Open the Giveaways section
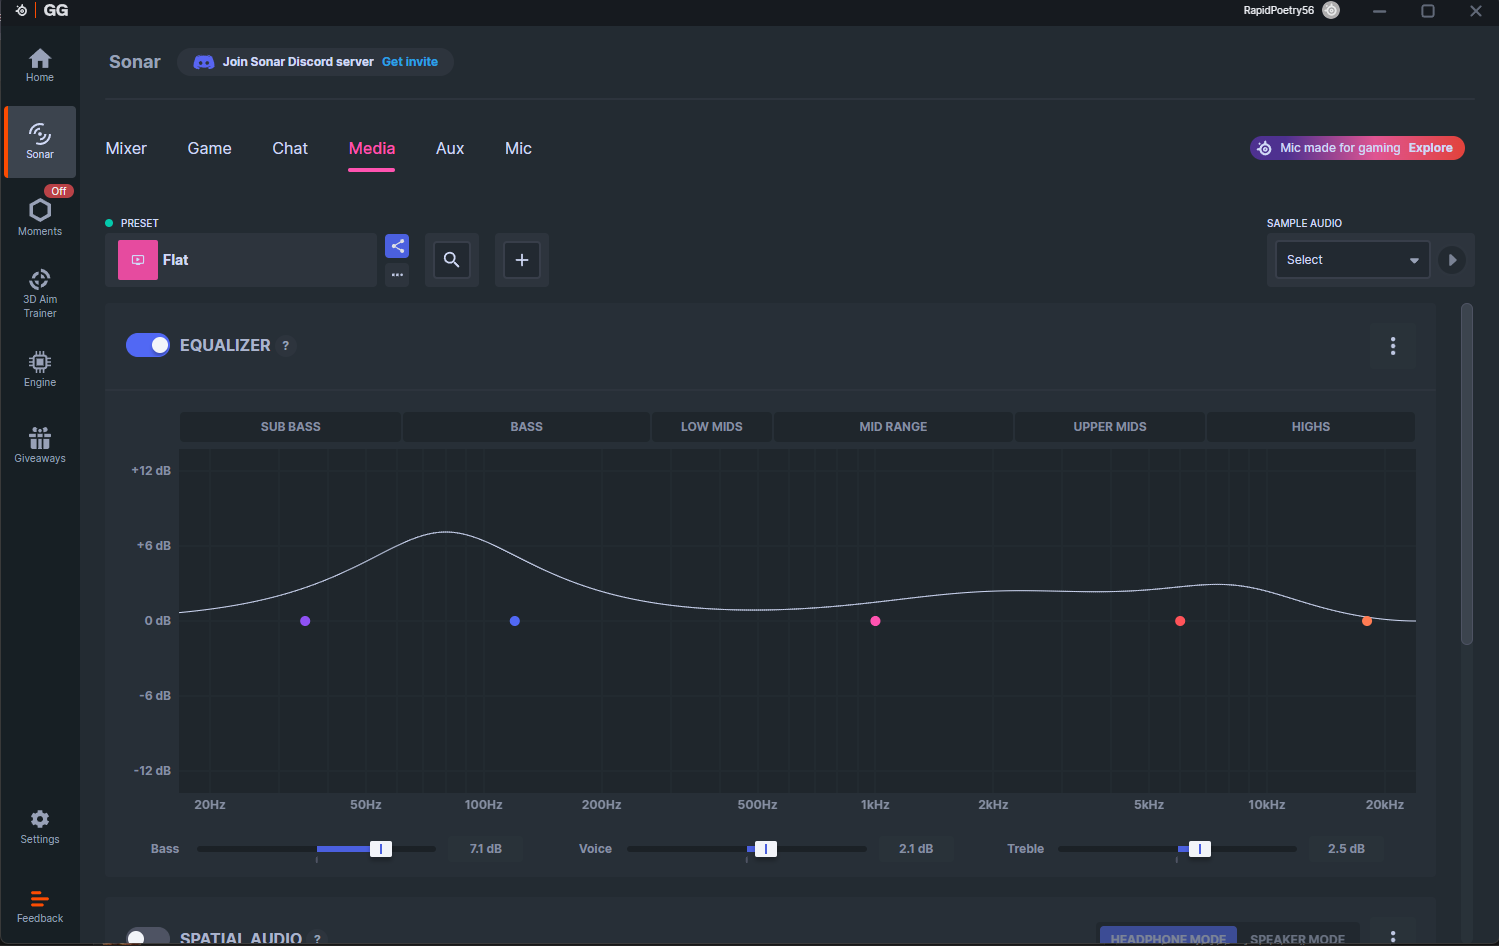1499x946 pixels. point(40,445)
